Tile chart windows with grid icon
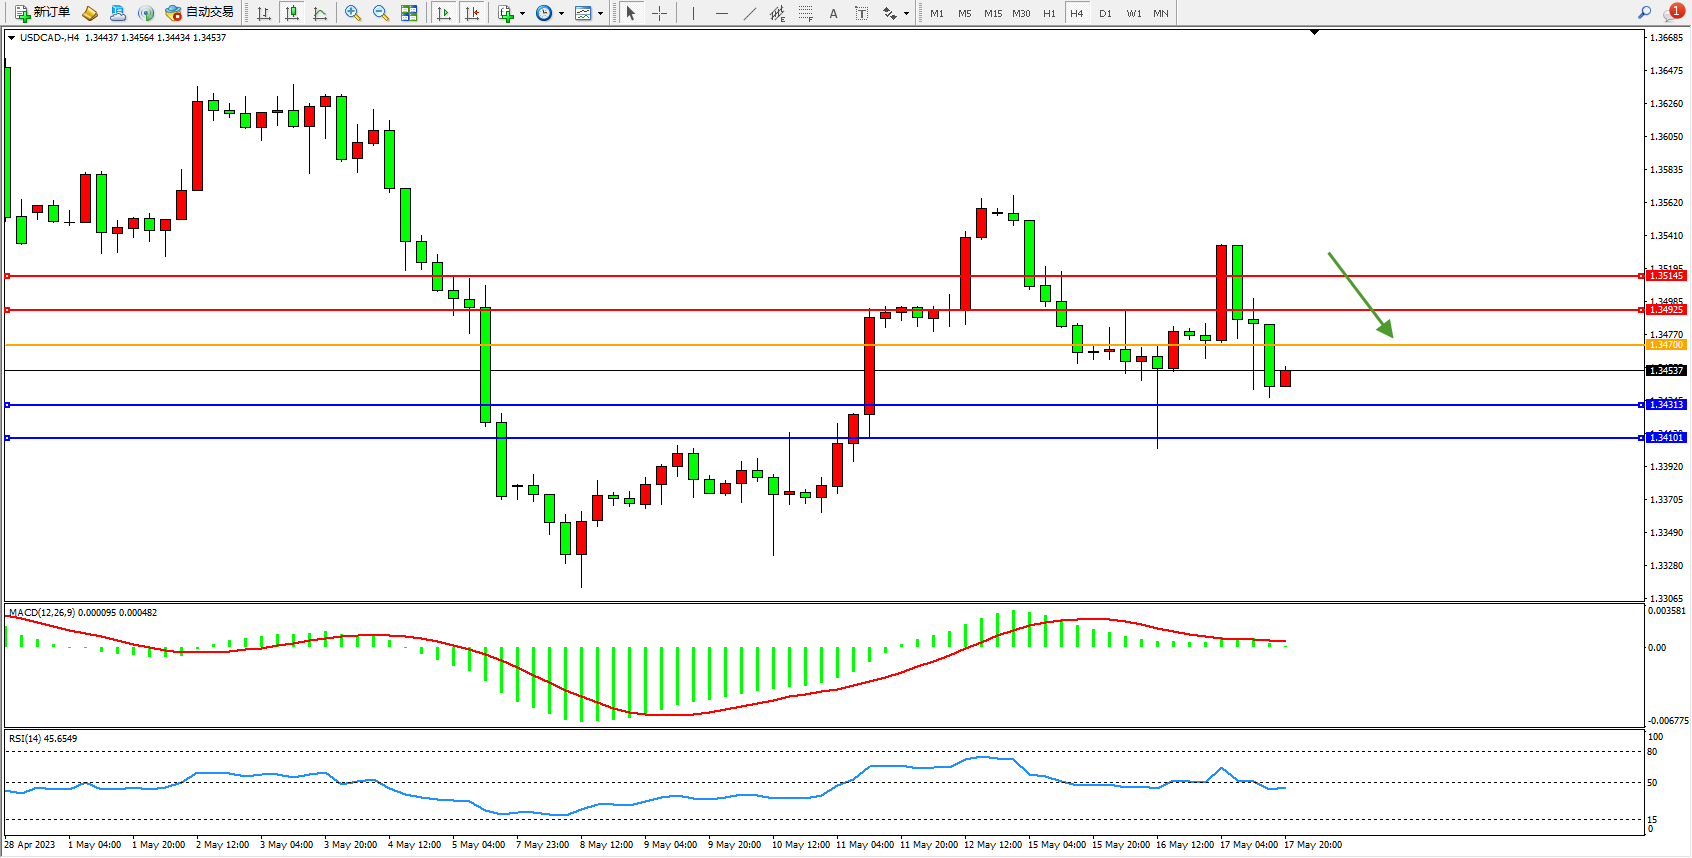1692x858 pixels. tap(409, 13)
